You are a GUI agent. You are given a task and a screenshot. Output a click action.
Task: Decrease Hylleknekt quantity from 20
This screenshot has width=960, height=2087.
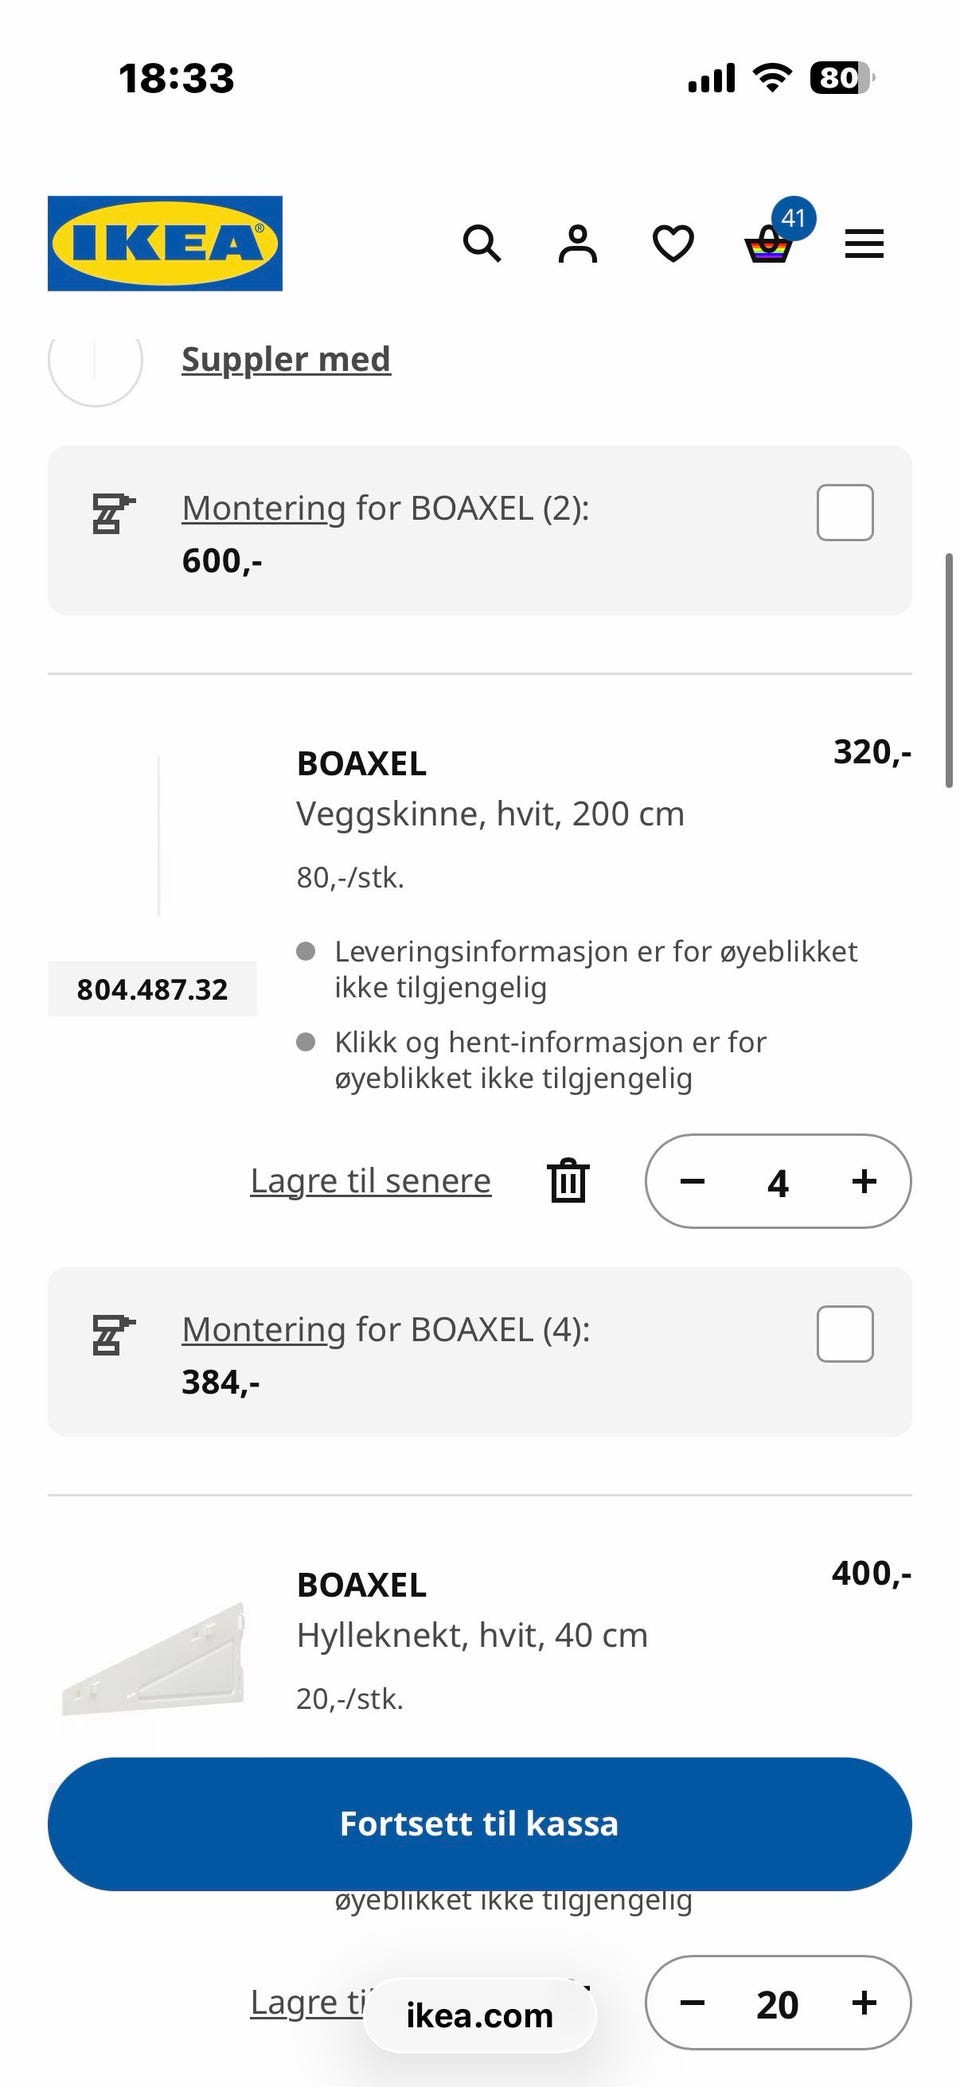pyautogui.click(x=693, y=2003)
